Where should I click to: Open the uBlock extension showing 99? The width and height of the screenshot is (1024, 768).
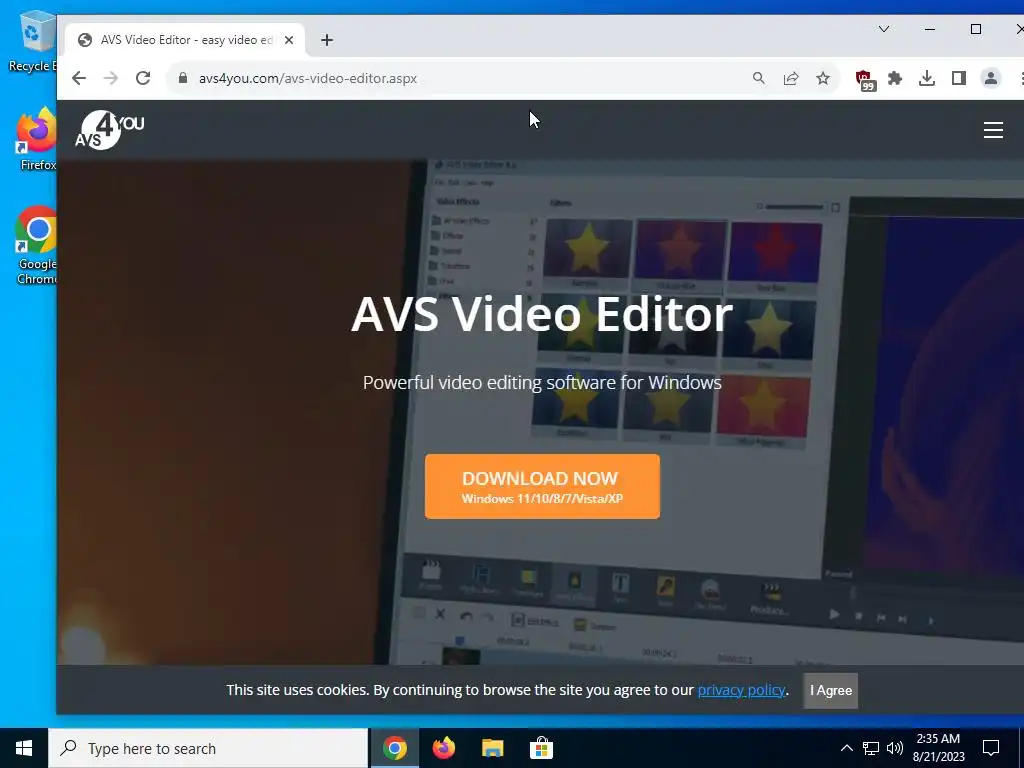(x=865, y=80)
